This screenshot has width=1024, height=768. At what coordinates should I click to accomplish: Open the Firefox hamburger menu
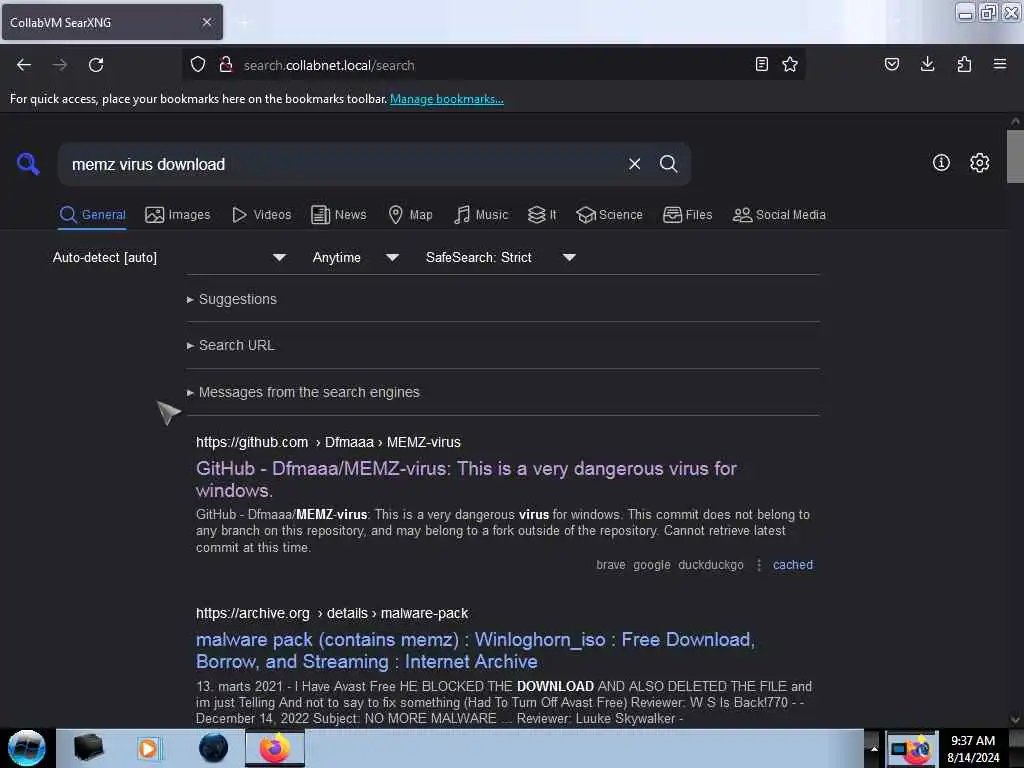point(1000,64)
